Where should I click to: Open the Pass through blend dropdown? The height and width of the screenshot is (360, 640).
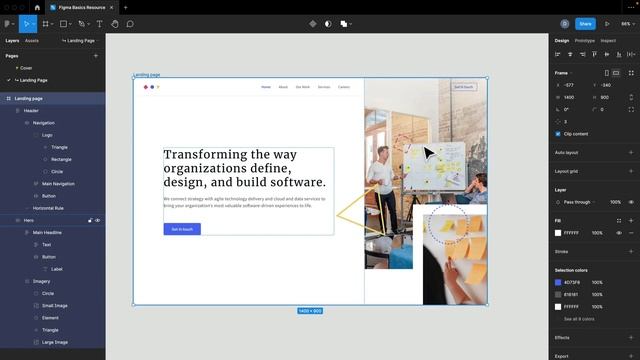pyautogui.click(x=580, y=202)
